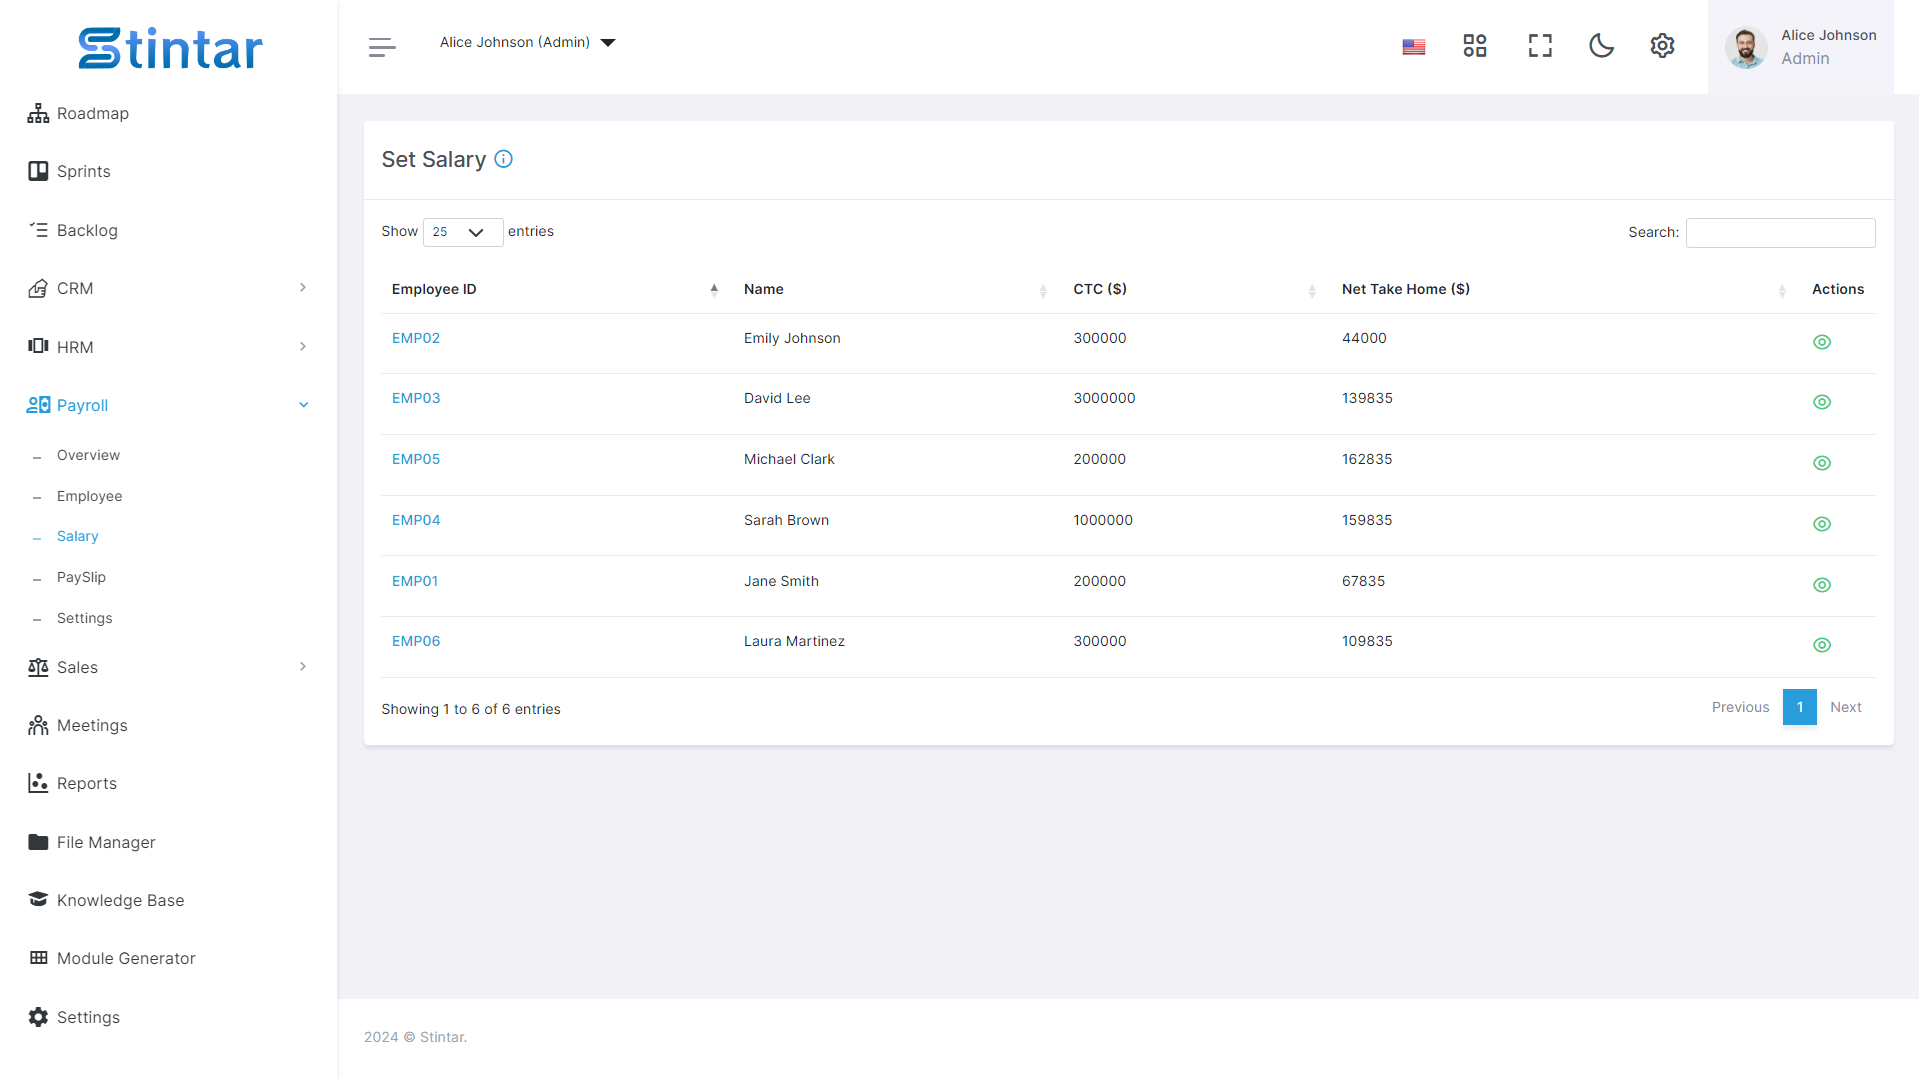This screenshot has height=1079, width=1919.
Task: Click the Knowledge Base graduation icon
Action: 38,899
